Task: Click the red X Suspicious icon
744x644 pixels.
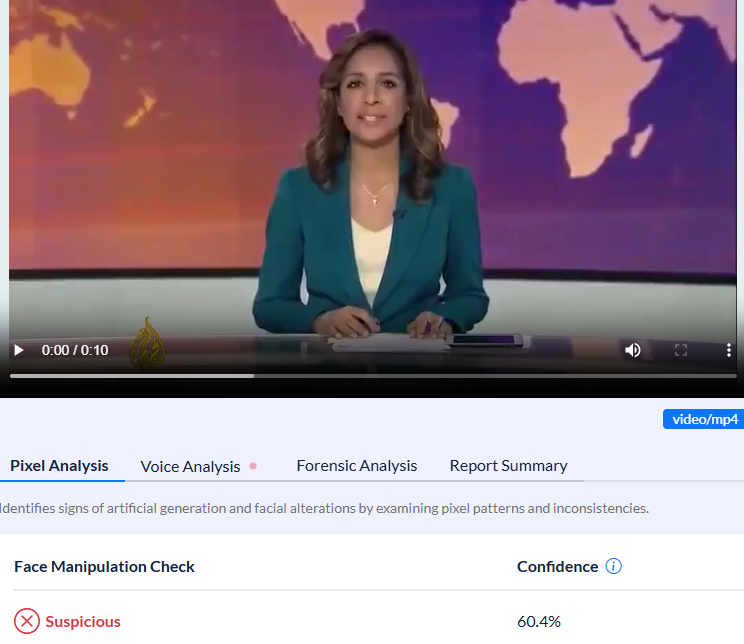Action: (27, 621)
